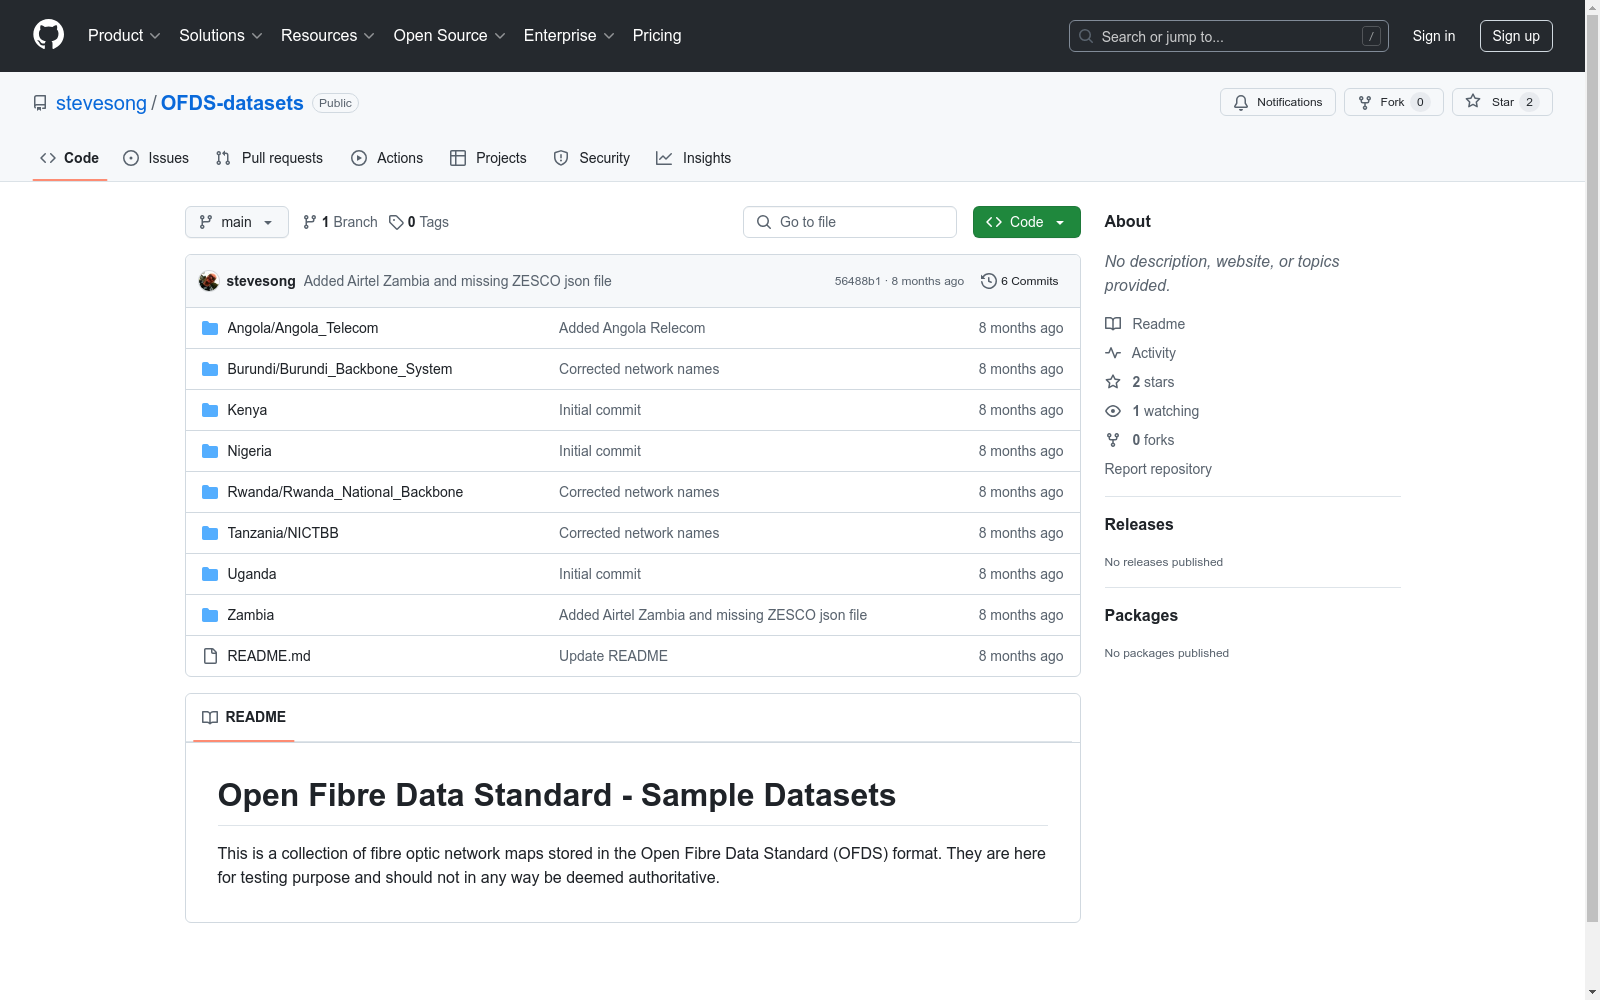This screenshot has height=1000, width=1600.
Task: Click the Nigeria folder icon
Action: coord(210,451)
